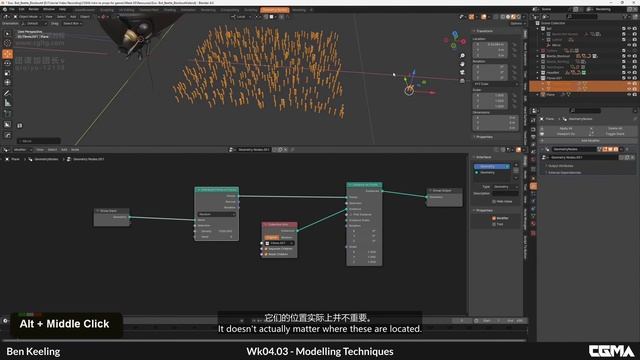
Task: Click the Location X field in Transform panel
Action: (x=490, y=44)
